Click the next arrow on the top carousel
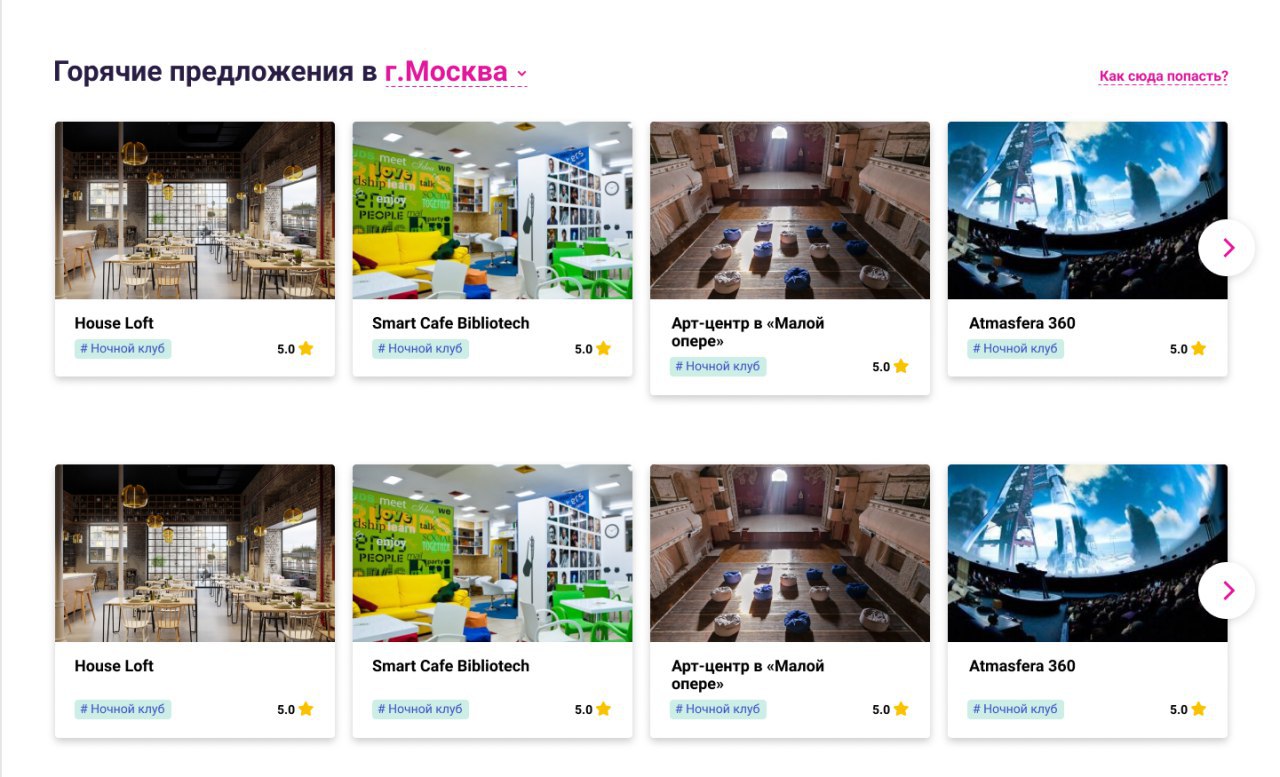The width and height of the screenshot is (1280, 777). click(1226, 248)
